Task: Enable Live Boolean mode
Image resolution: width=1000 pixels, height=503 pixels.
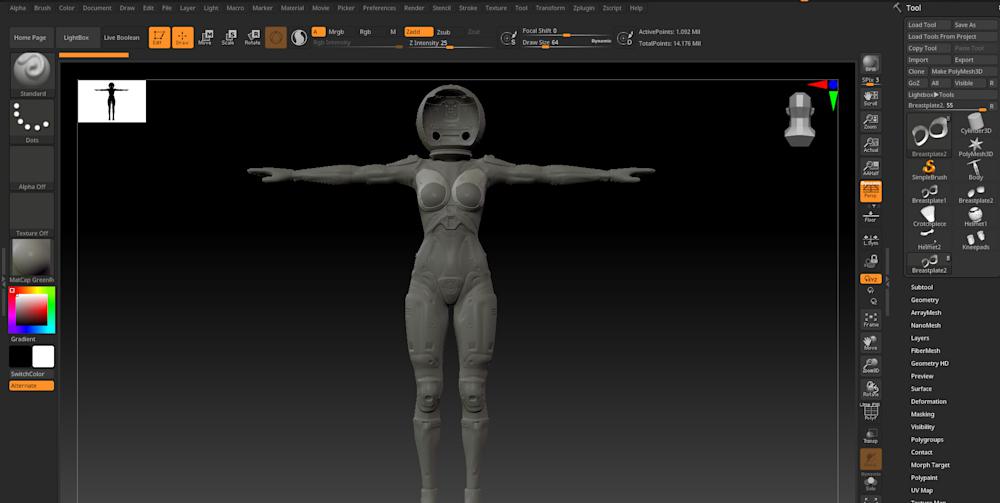Action: click(x=122, y=38)
